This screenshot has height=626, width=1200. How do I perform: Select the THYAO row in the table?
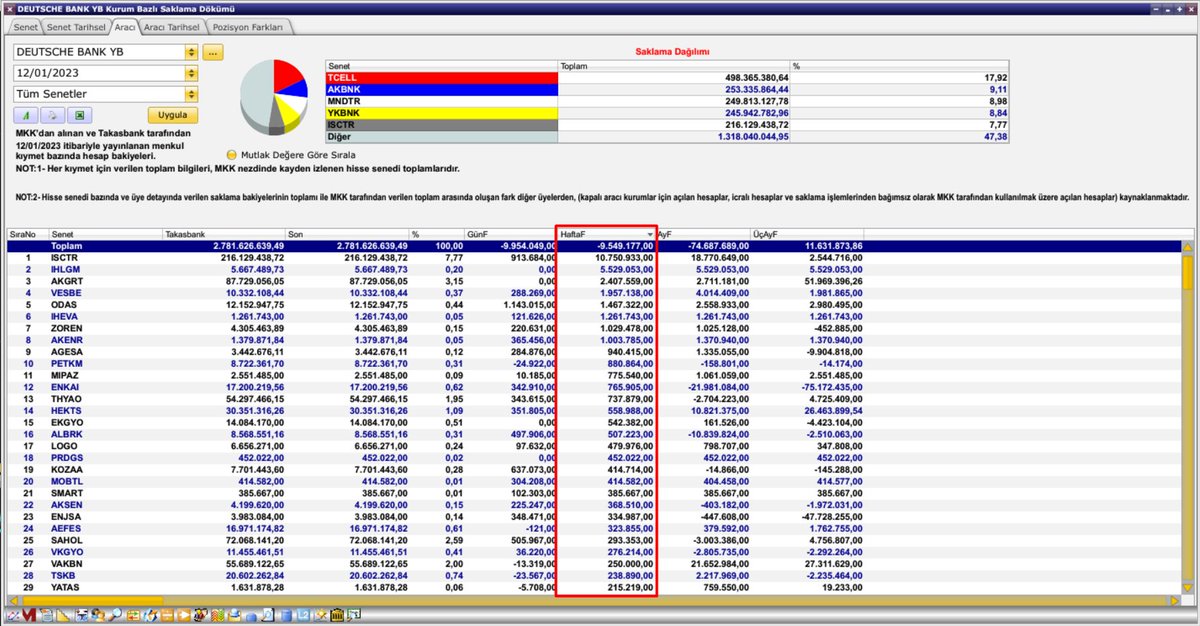pyautogui.click(x=594, y=398)
